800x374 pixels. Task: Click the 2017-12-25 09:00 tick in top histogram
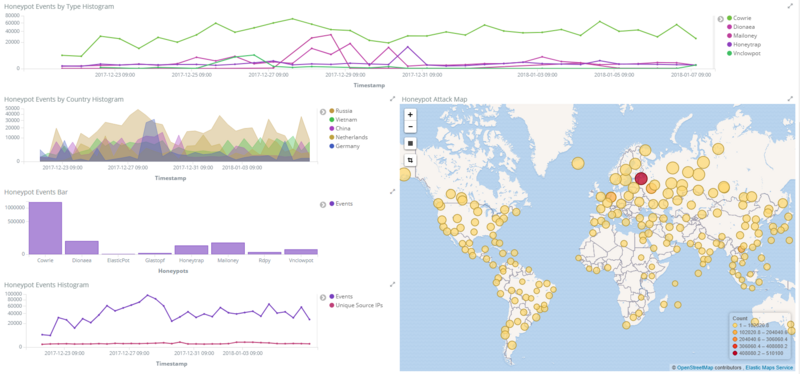tap(192, 74)
